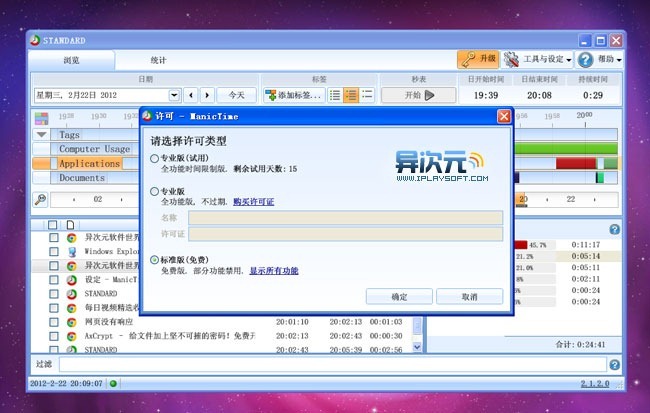This screenshot has height=413, width=650.
Task: Select the Computer Usage timeline
Action: [95, 149]
